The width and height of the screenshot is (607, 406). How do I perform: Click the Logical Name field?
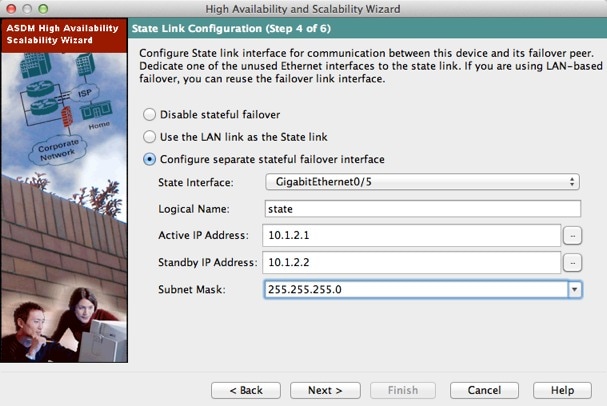(x=423, y=209)
